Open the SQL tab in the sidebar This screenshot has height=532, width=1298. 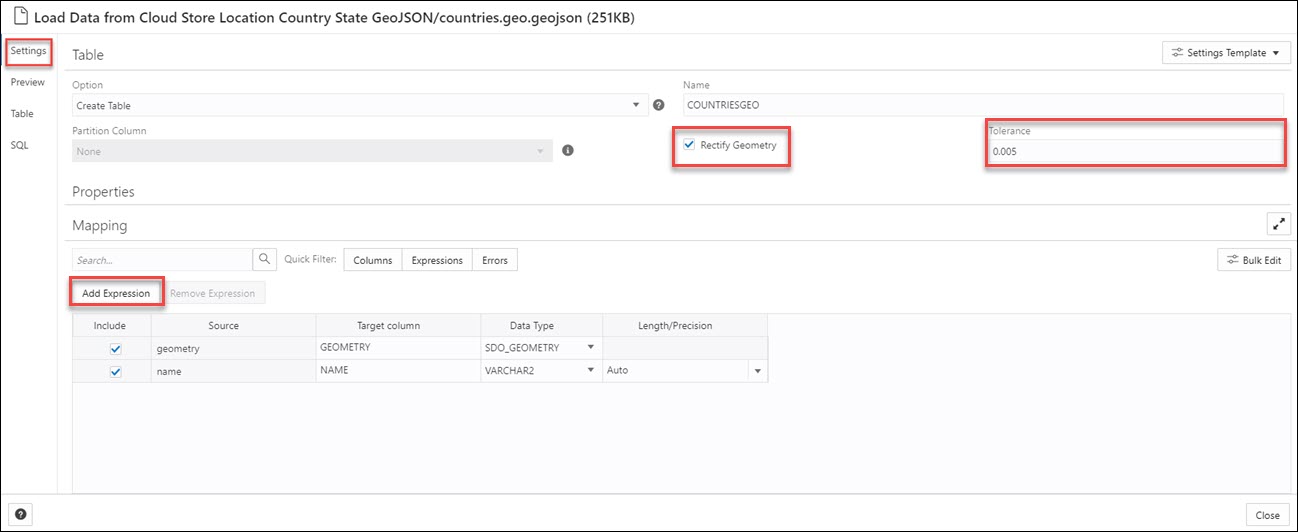[20, 145]
